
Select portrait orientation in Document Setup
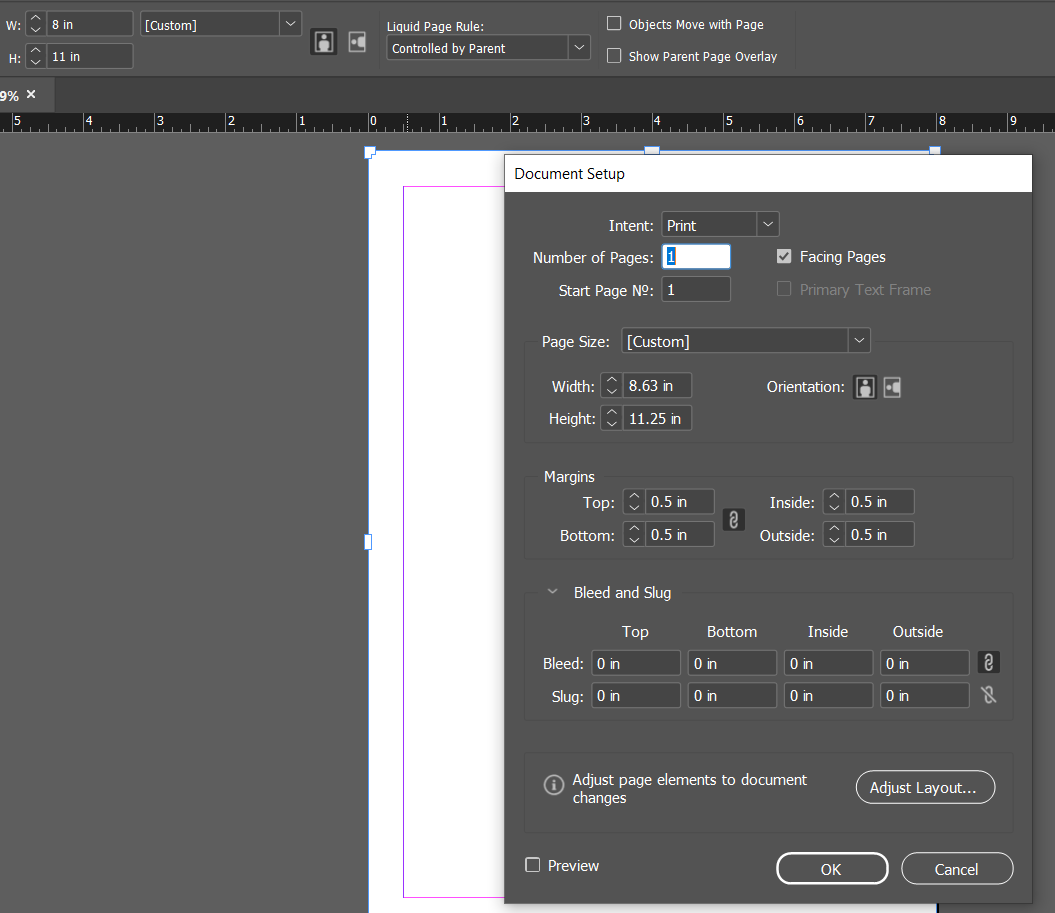[864, 387]
